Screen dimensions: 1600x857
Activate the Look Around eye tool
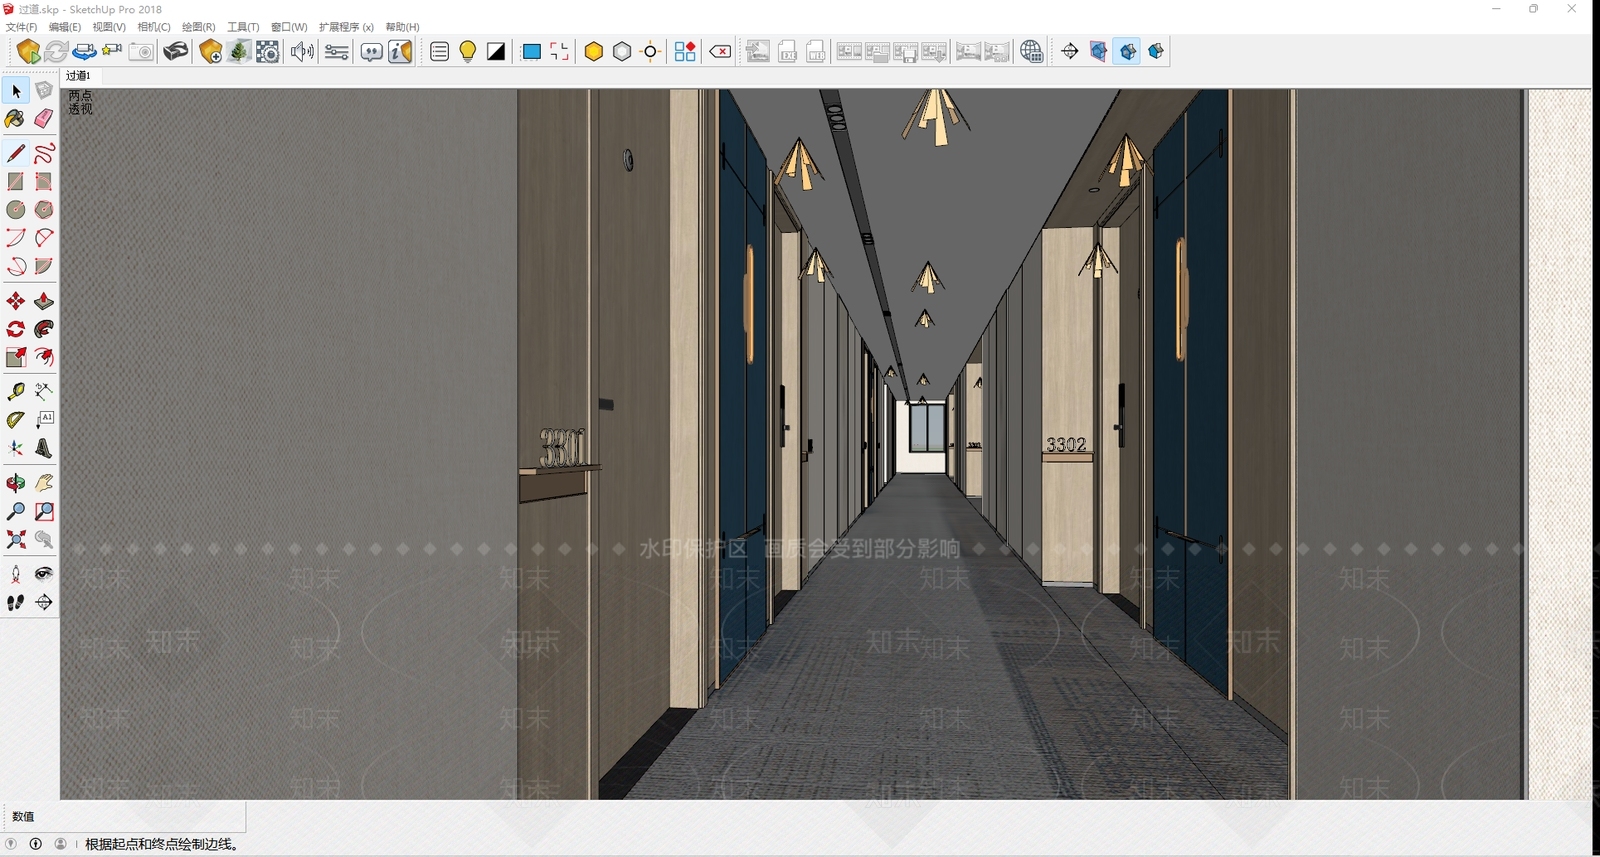pyautogui.click(x=44, y=574)
